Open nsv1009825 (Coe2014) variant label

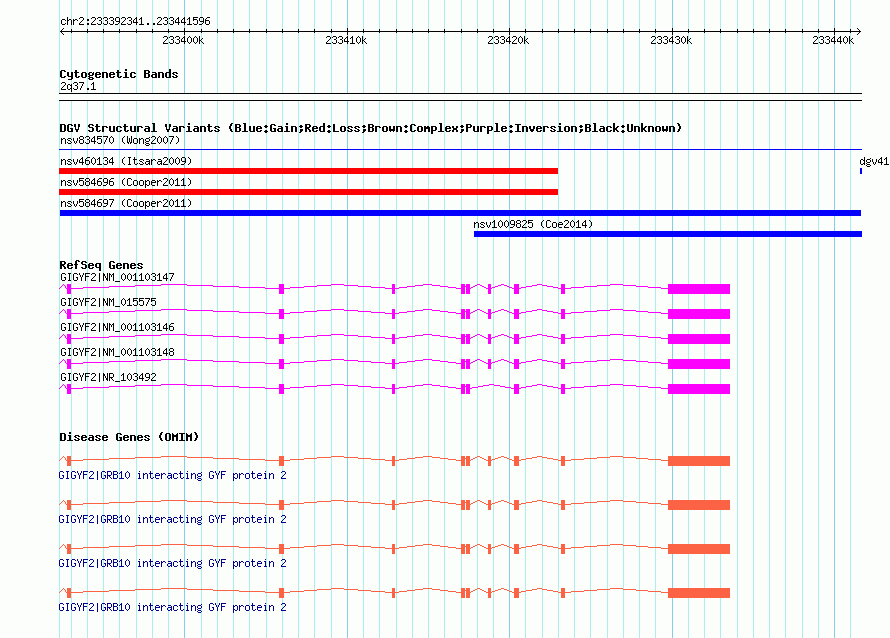pyautogui.click(x=533, y=224)
